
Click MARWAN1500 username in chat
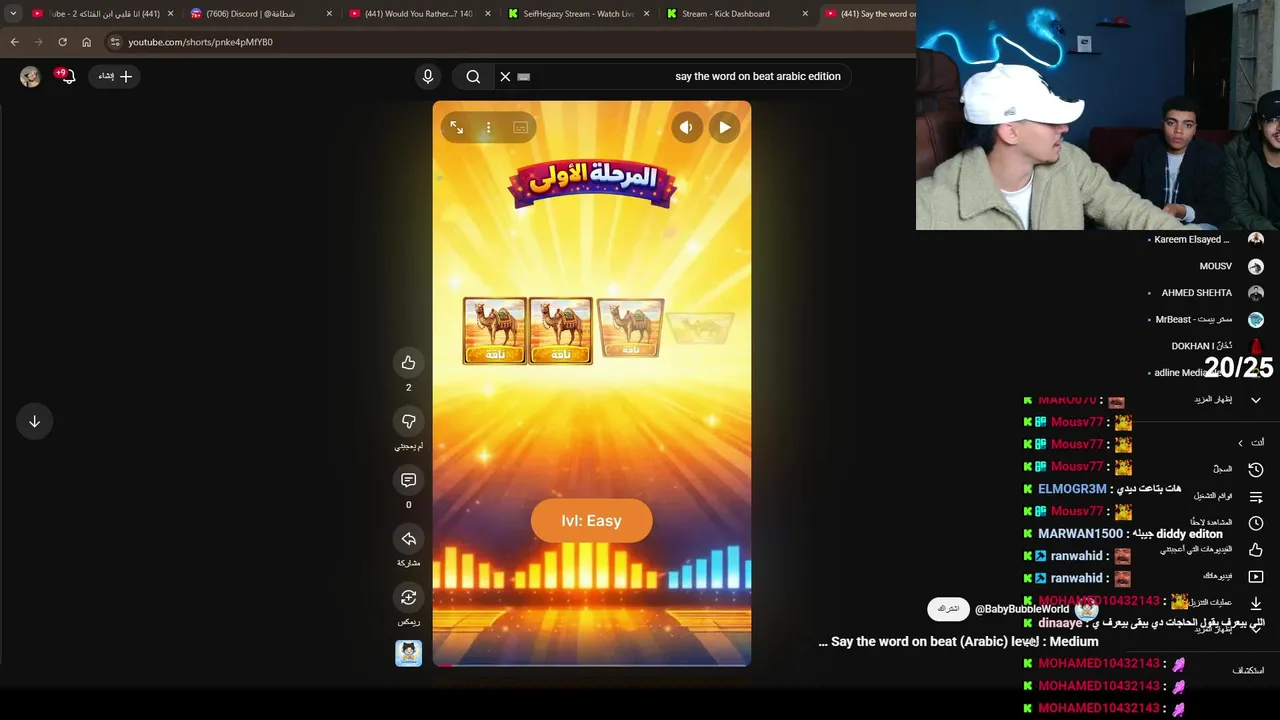tap(1080, 534)
